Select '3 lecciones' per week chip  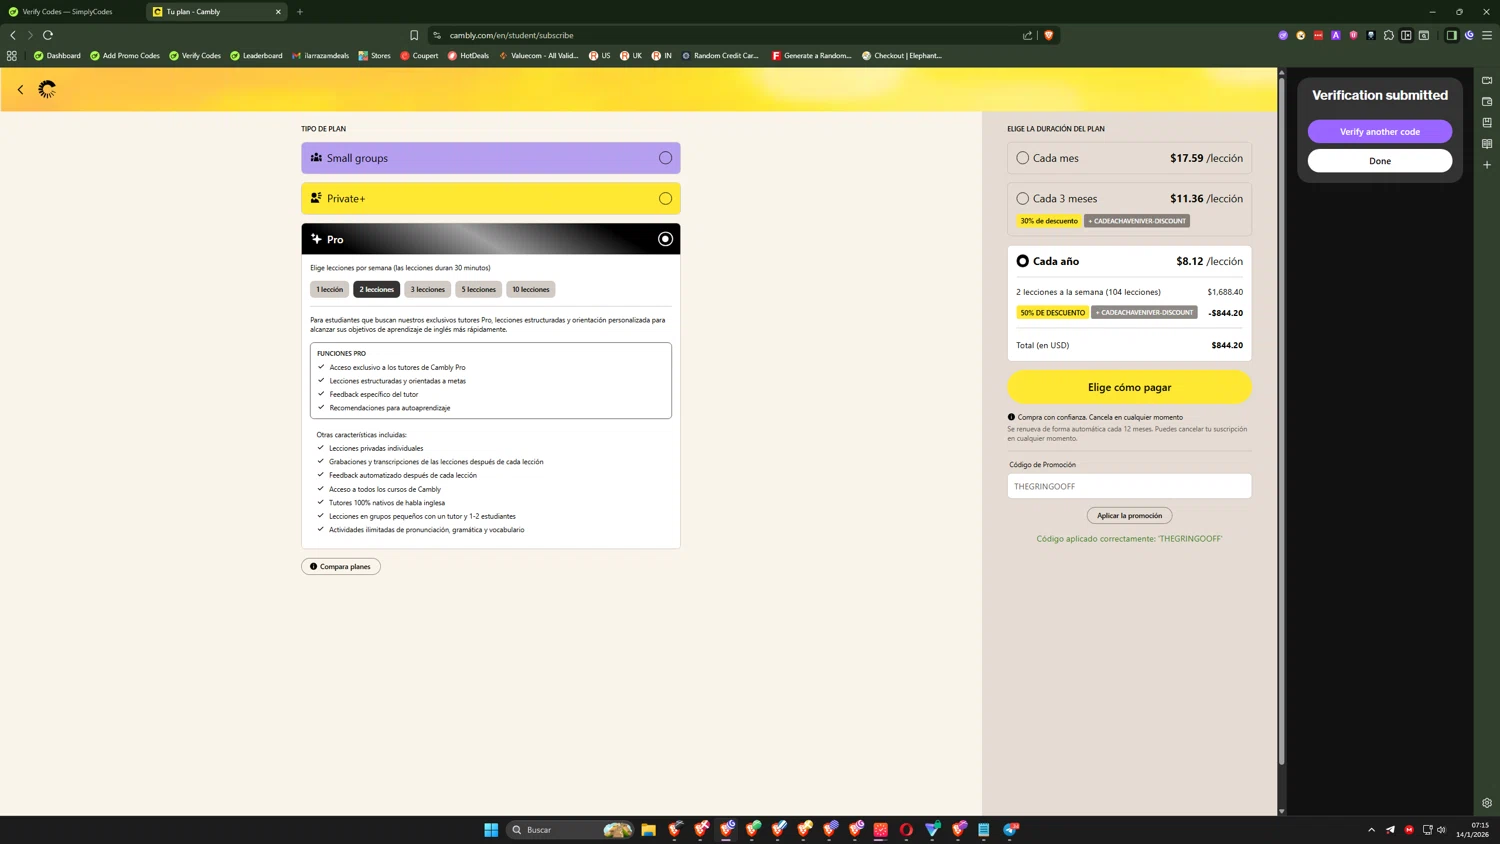428,289
